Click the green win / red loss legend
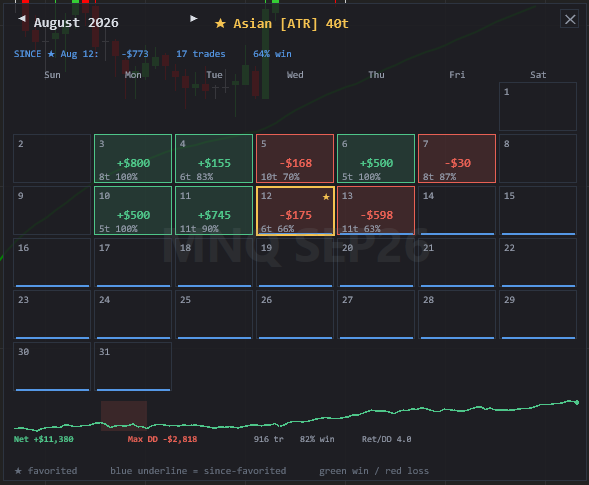The image size is (589, 485). click(x=374, y=471)
